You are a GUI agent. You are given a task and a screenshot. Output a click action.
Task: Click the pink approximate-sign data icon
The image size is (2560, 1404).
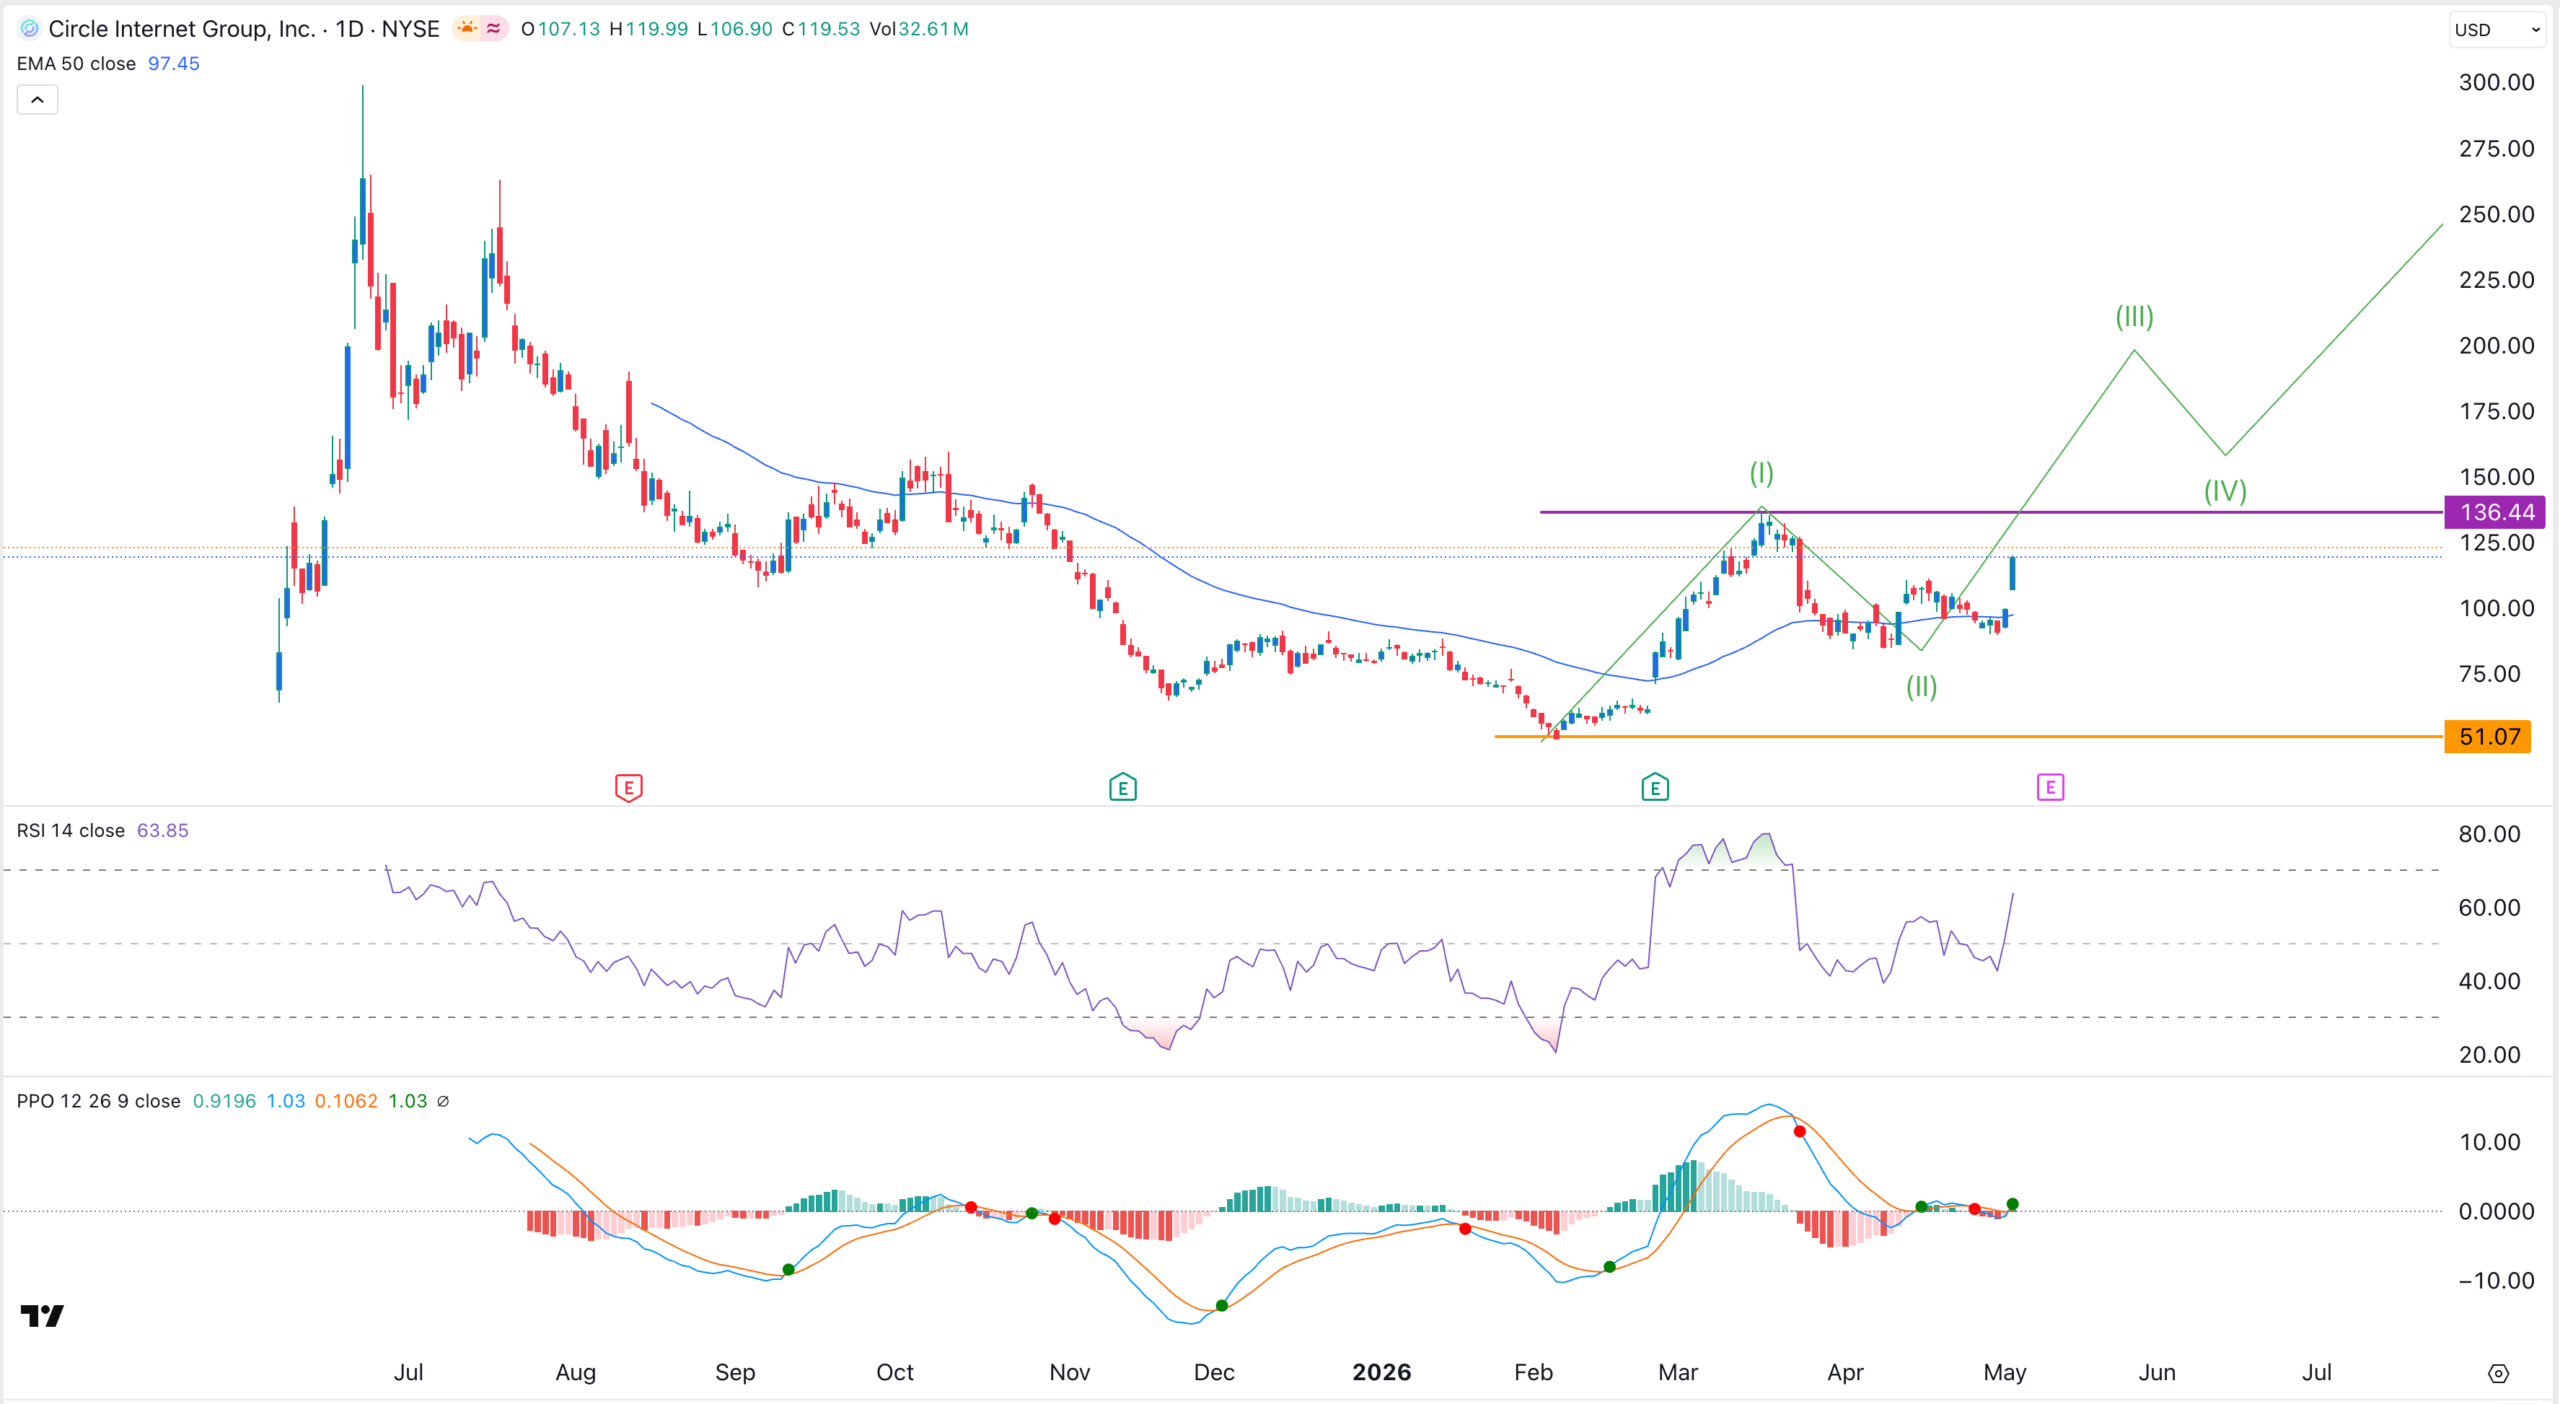494,29
